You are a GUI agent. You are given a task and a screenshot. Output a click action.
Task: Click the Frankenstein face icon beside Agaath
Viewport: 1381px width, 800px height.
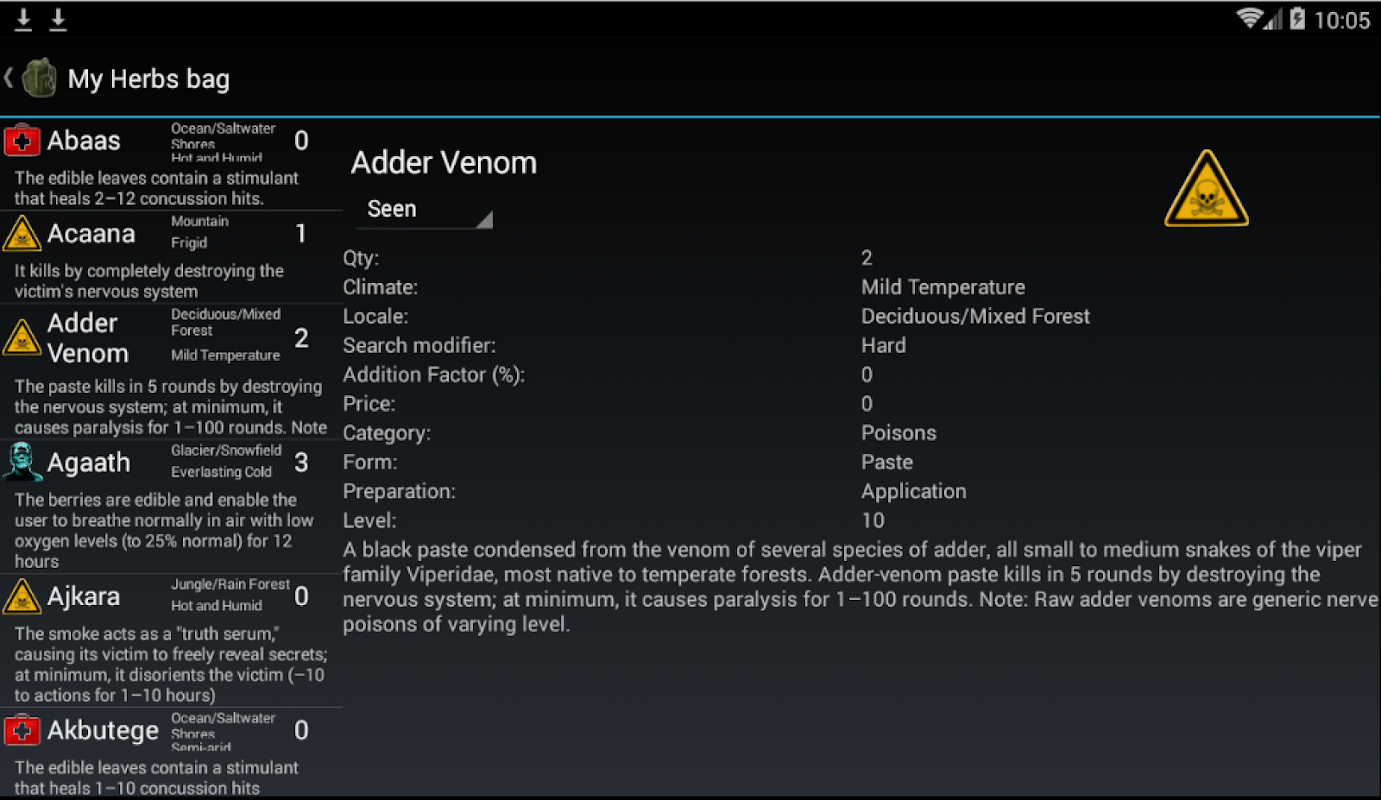tap(22, 462)
